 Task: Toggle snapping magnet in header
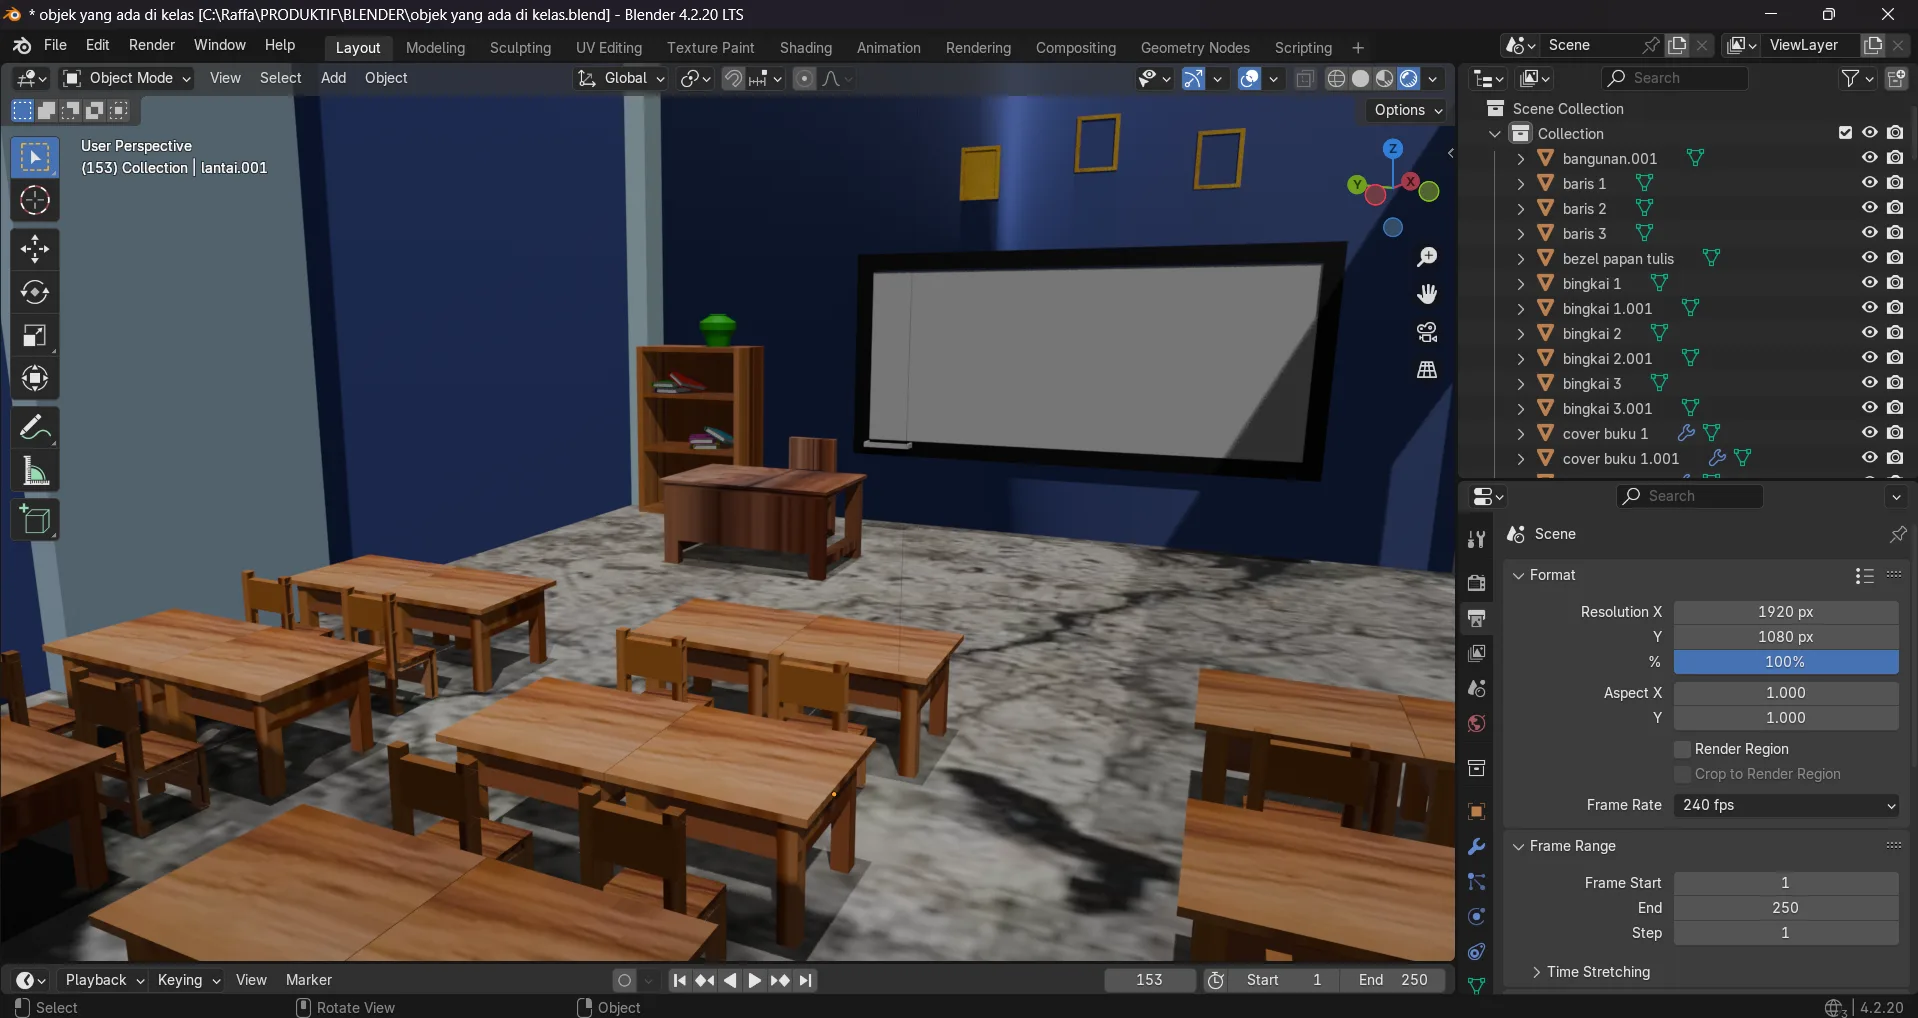[x=733, y=78]
